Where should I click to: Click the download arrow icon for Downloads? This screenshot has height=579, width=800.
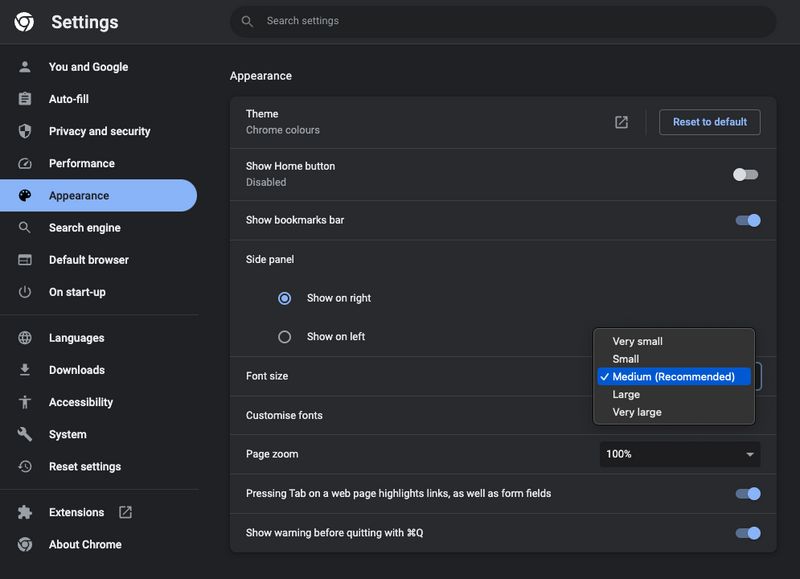point(24,370)
